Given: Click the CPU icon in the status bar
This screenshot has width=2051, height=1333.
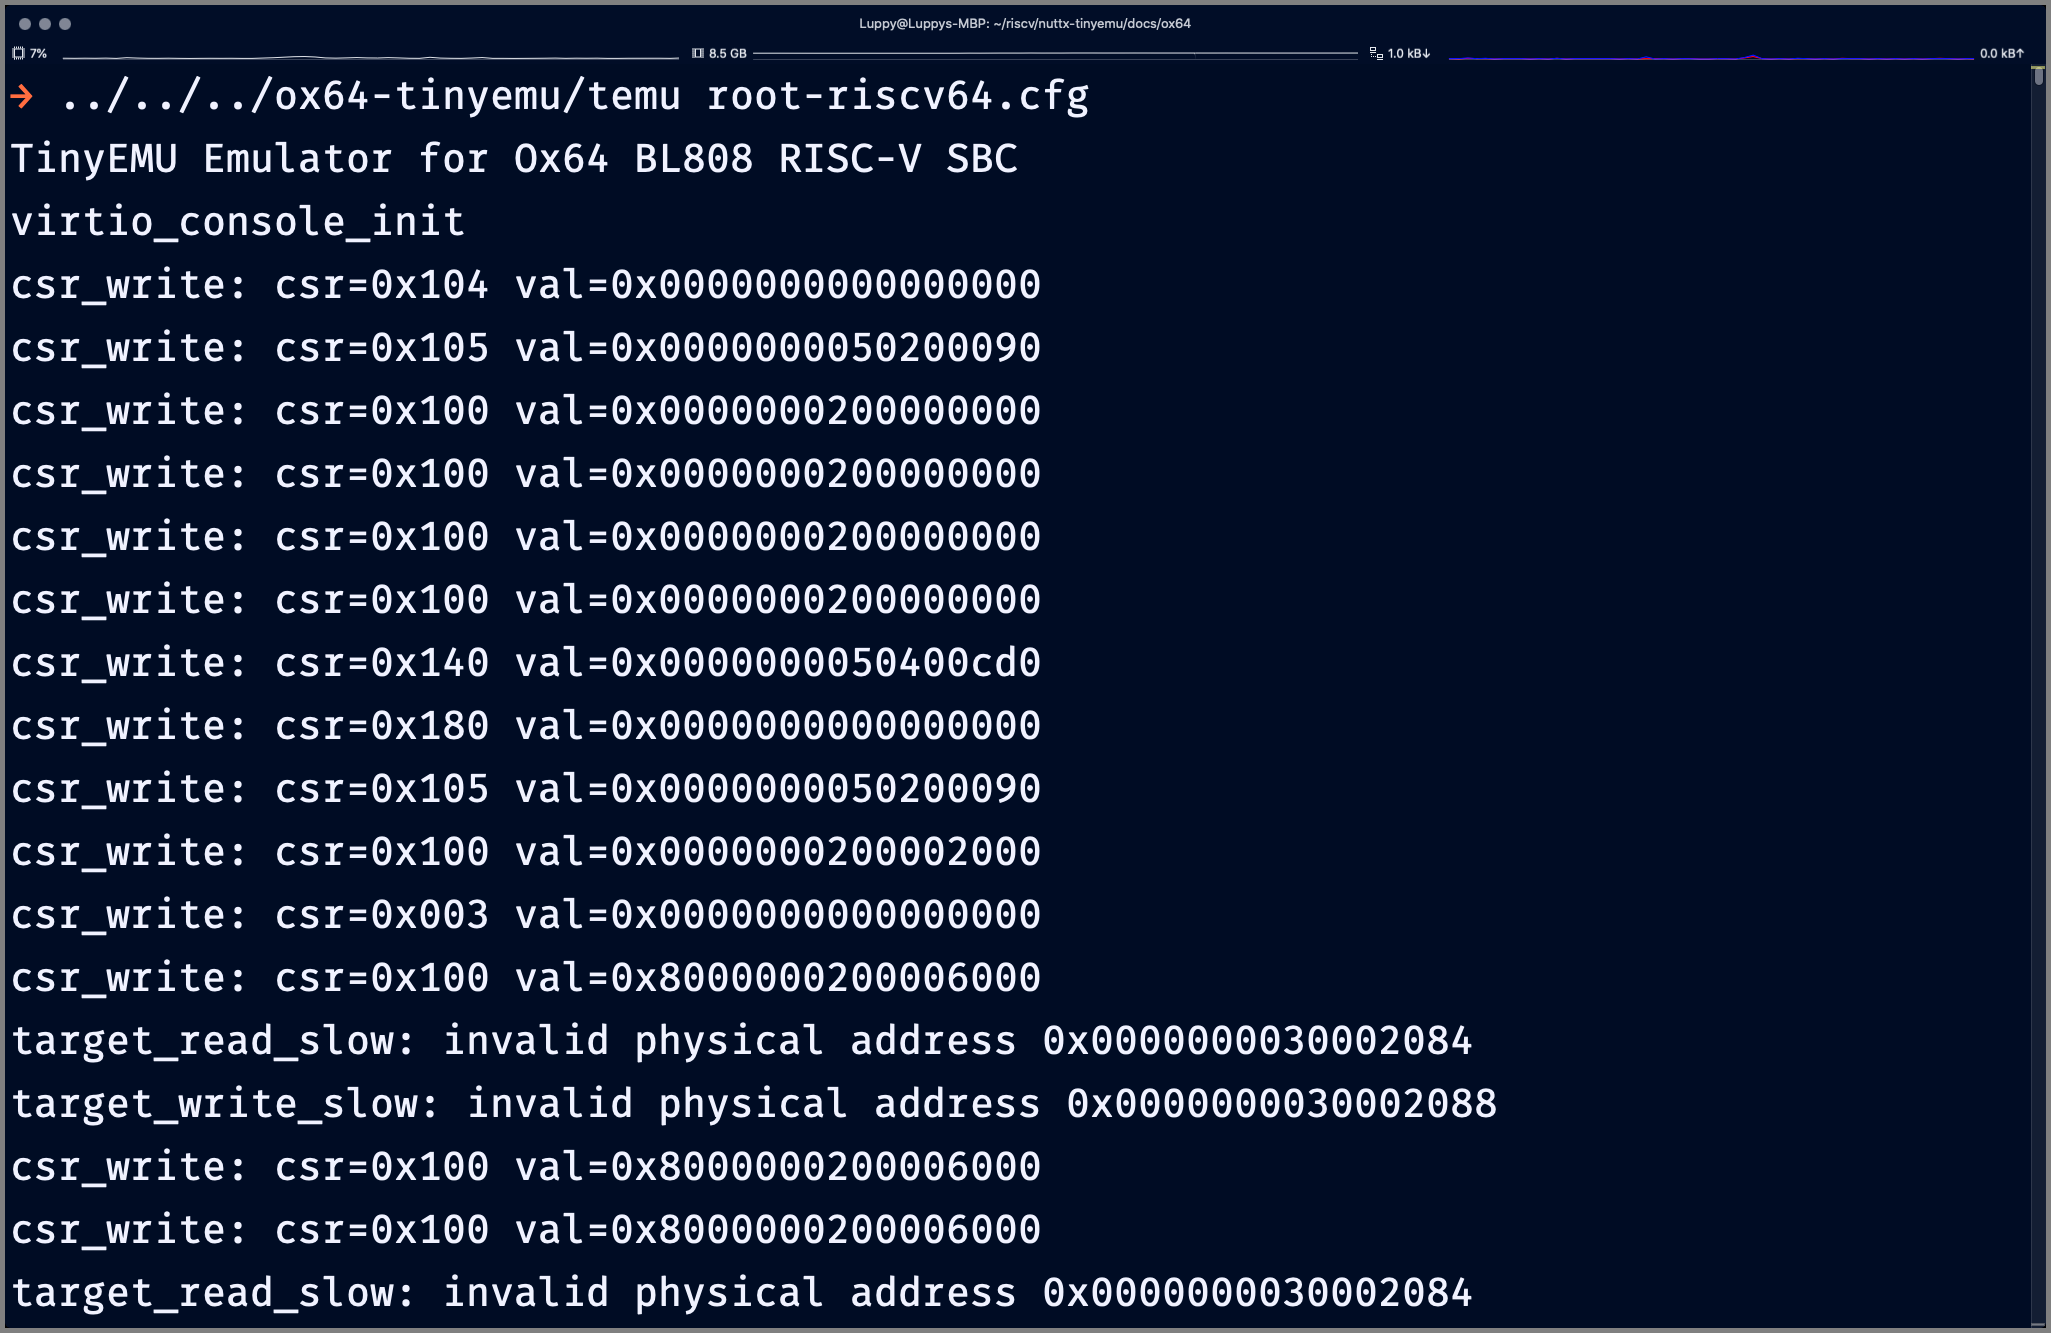Looking at the screenshot, I should 18,53.
